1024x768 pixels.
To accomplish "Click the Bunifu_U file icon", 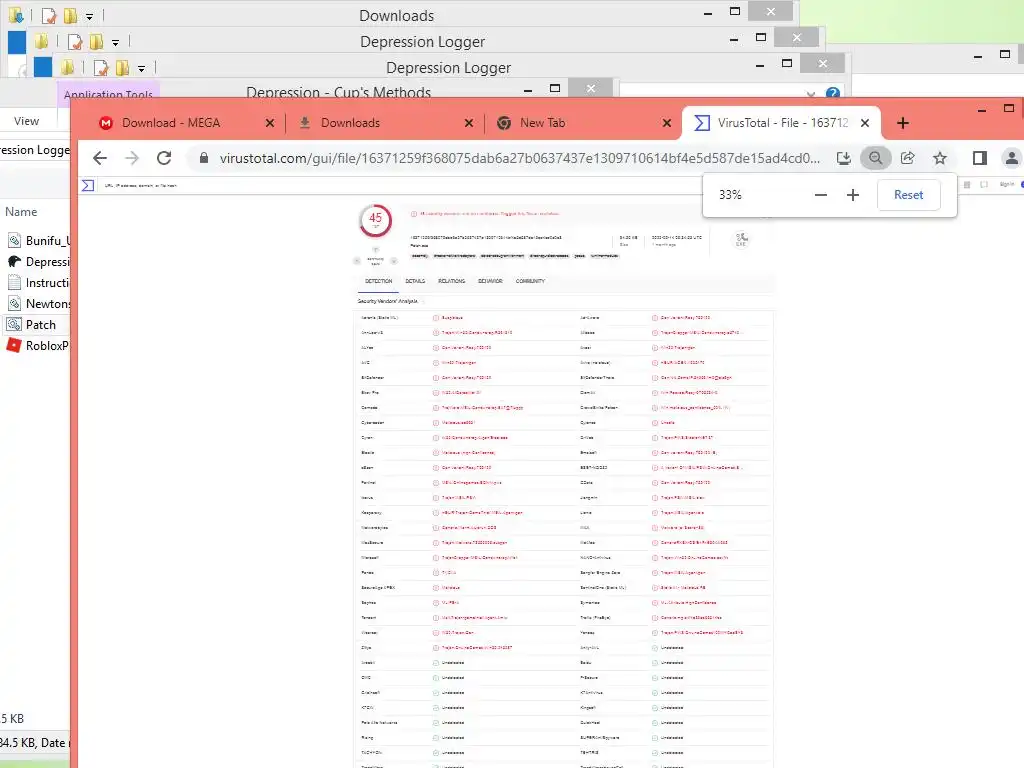I will [x=14, y=240].
